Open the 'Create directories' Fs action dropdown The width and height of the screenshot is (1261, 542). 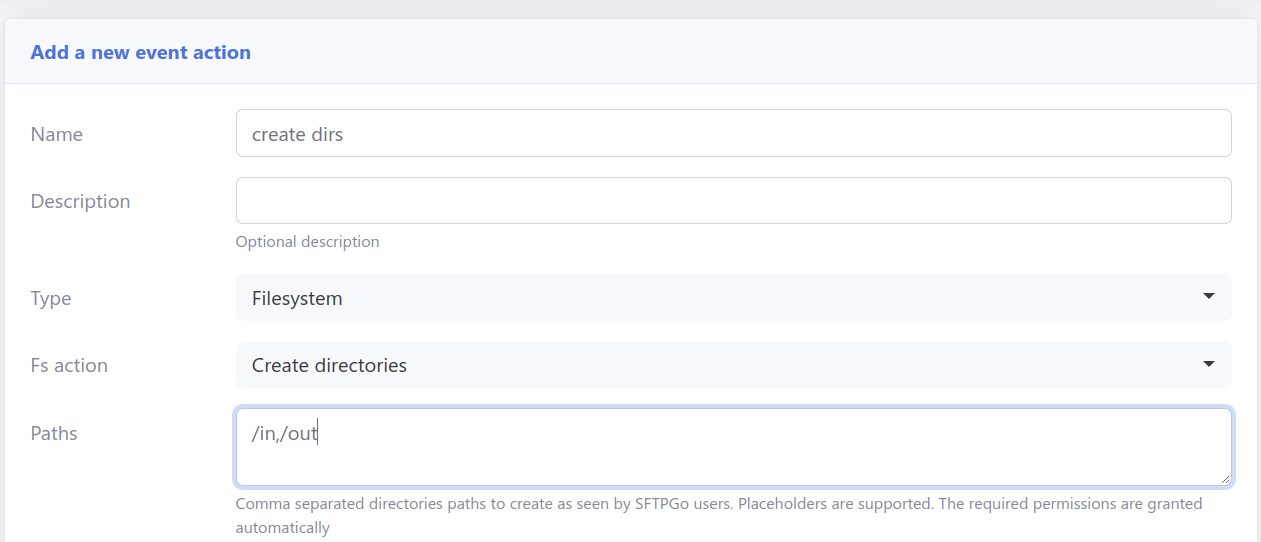tap(700, 365)
